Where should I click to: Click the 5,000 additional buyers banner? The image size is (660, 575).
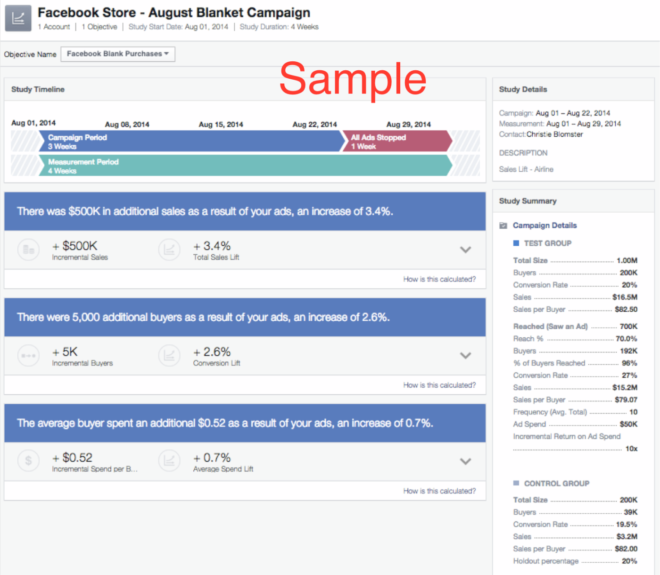pos(245,317)
